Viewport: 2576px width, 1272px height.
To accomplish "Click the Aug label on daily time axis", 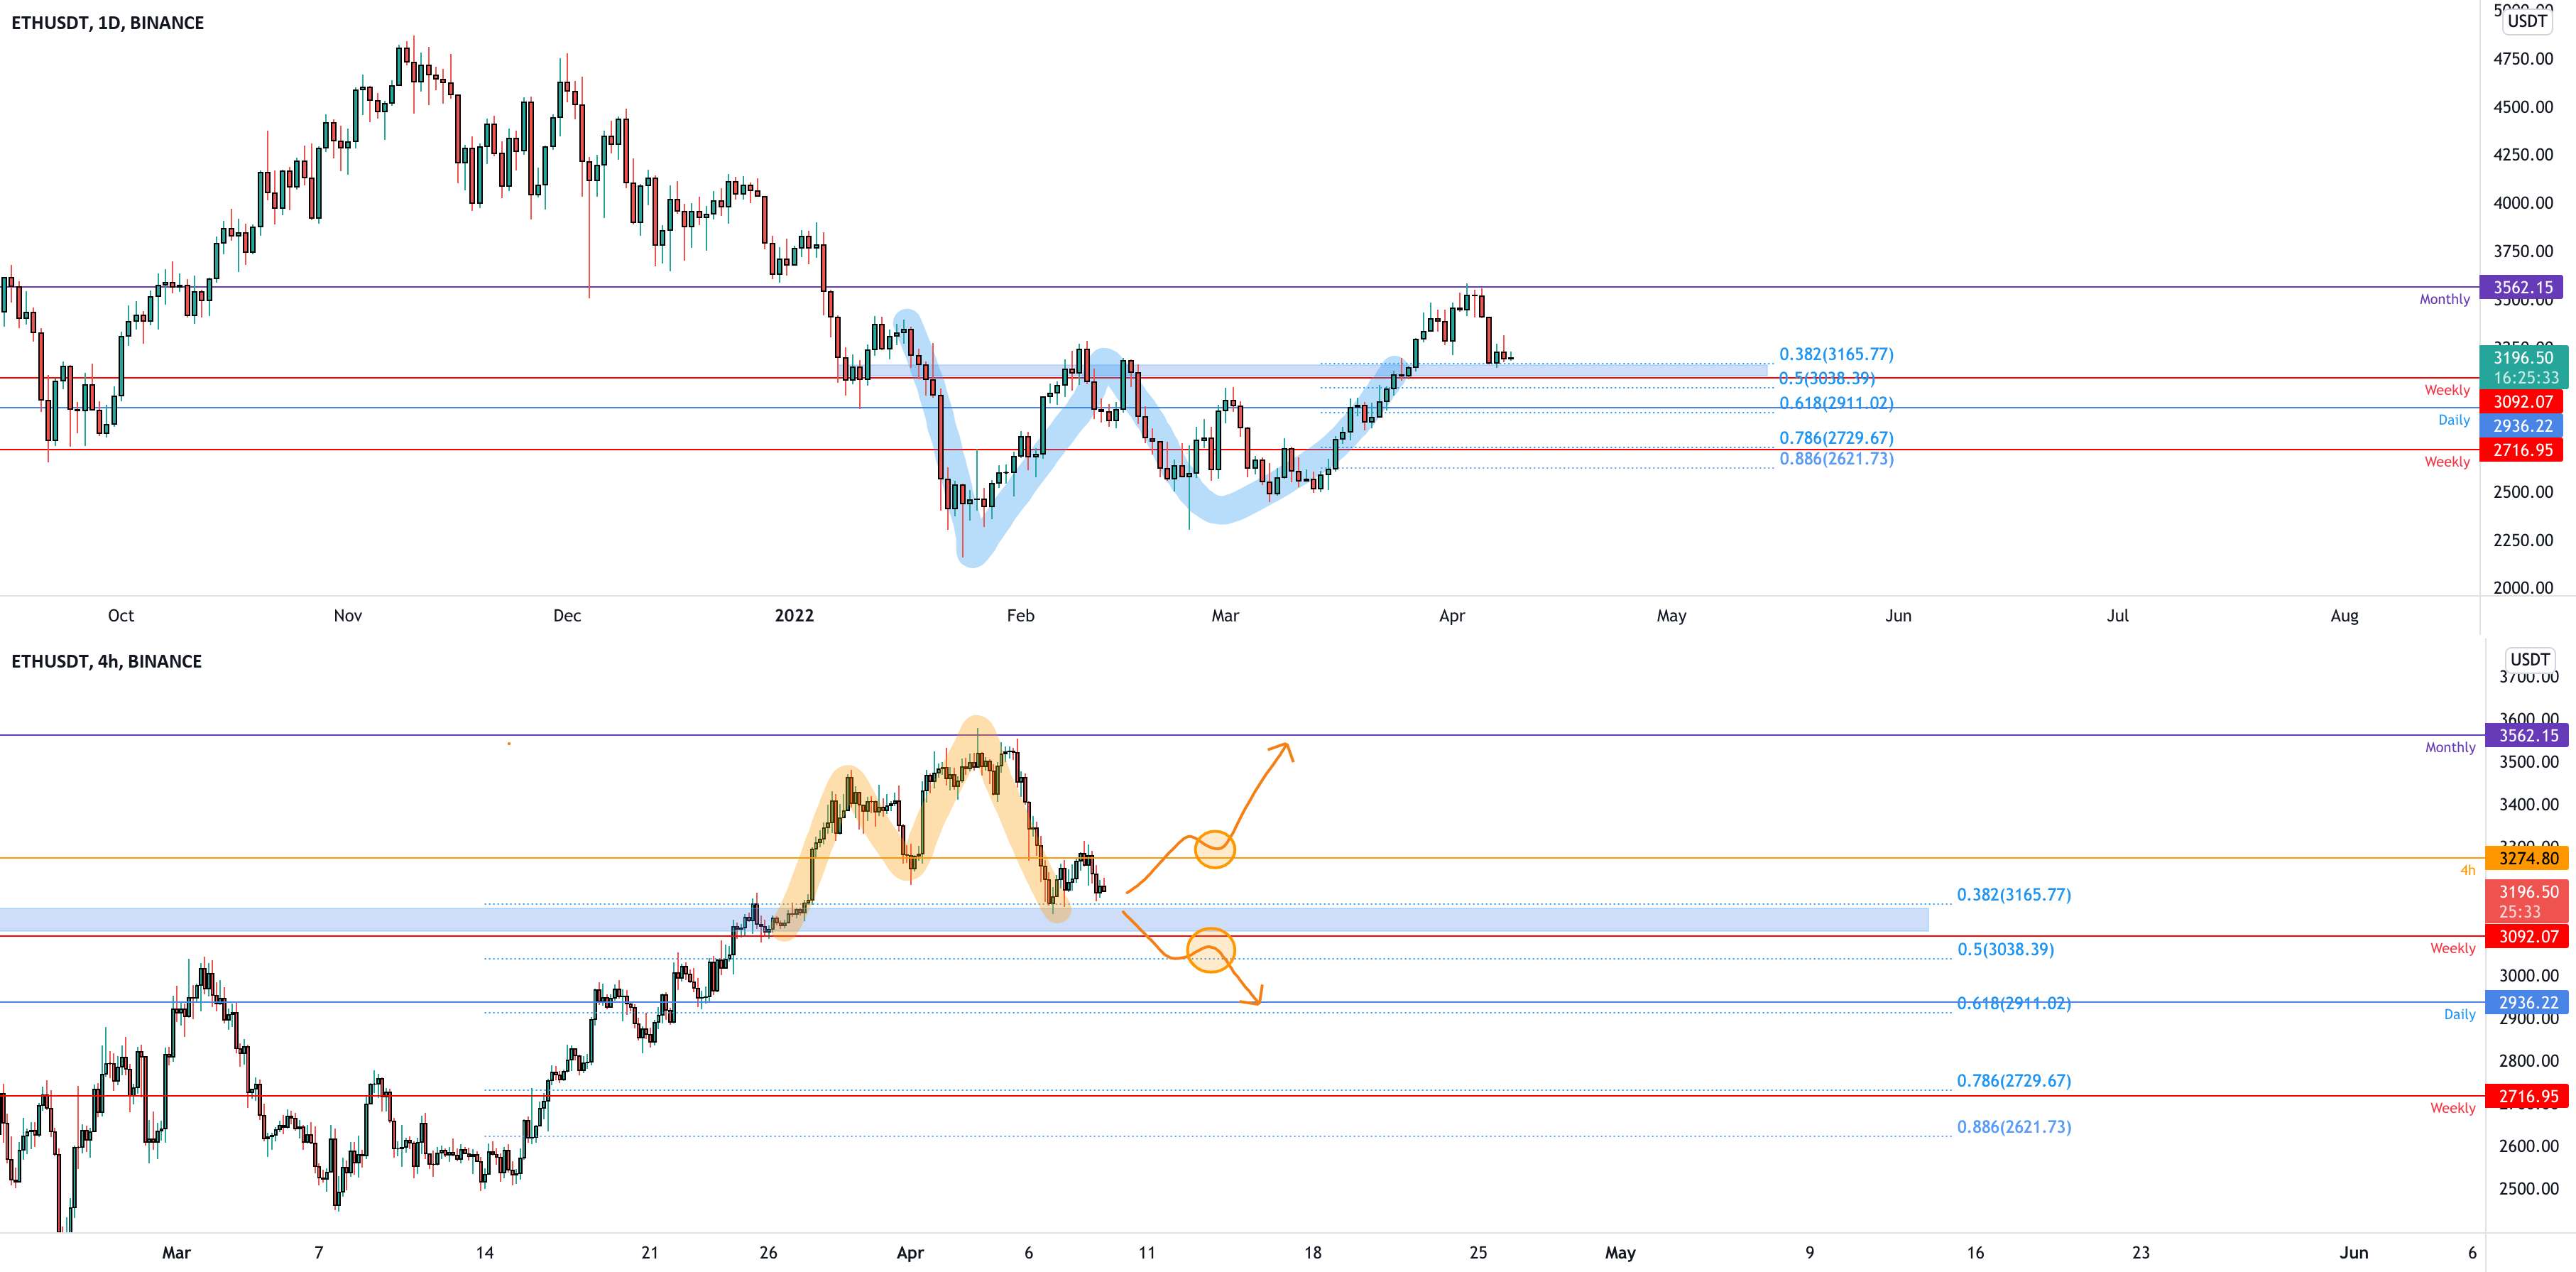I will [x=2344, y=615].
